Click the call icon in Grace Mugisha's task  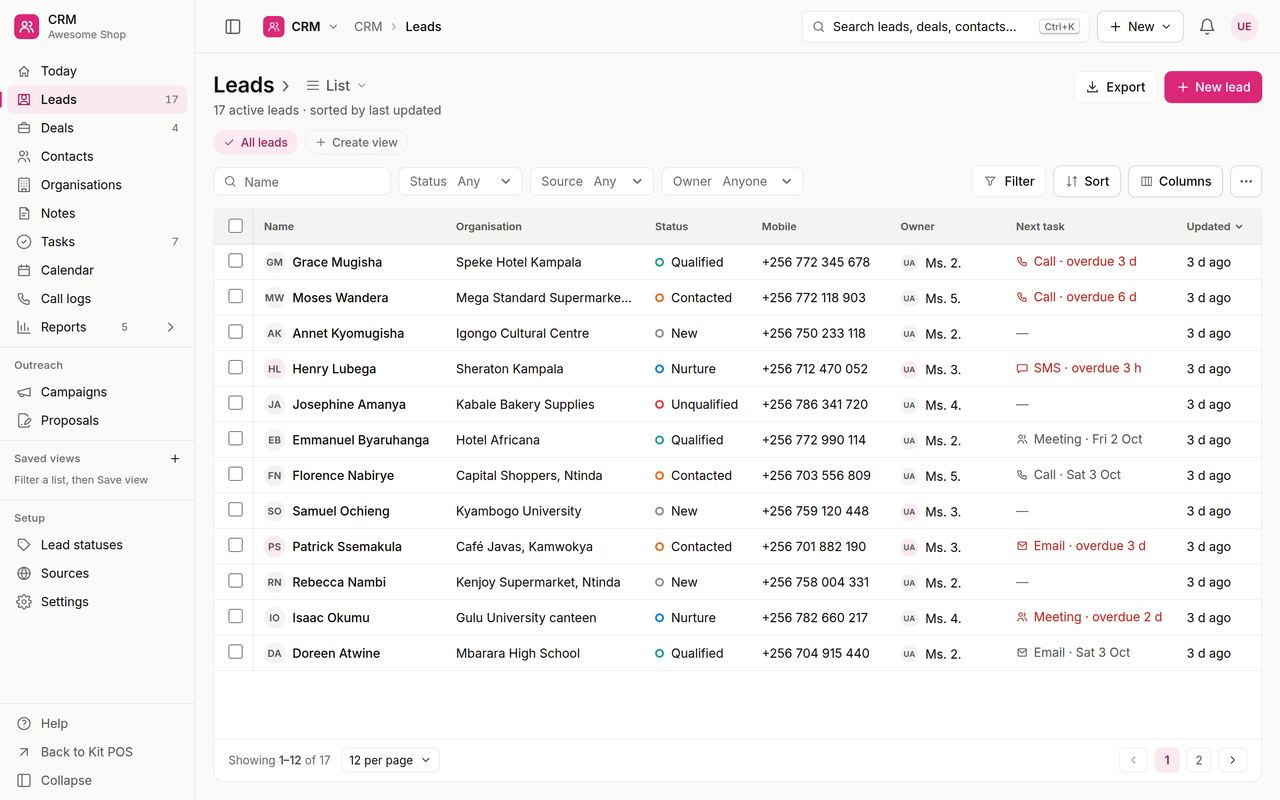[x=1022, y=262]
